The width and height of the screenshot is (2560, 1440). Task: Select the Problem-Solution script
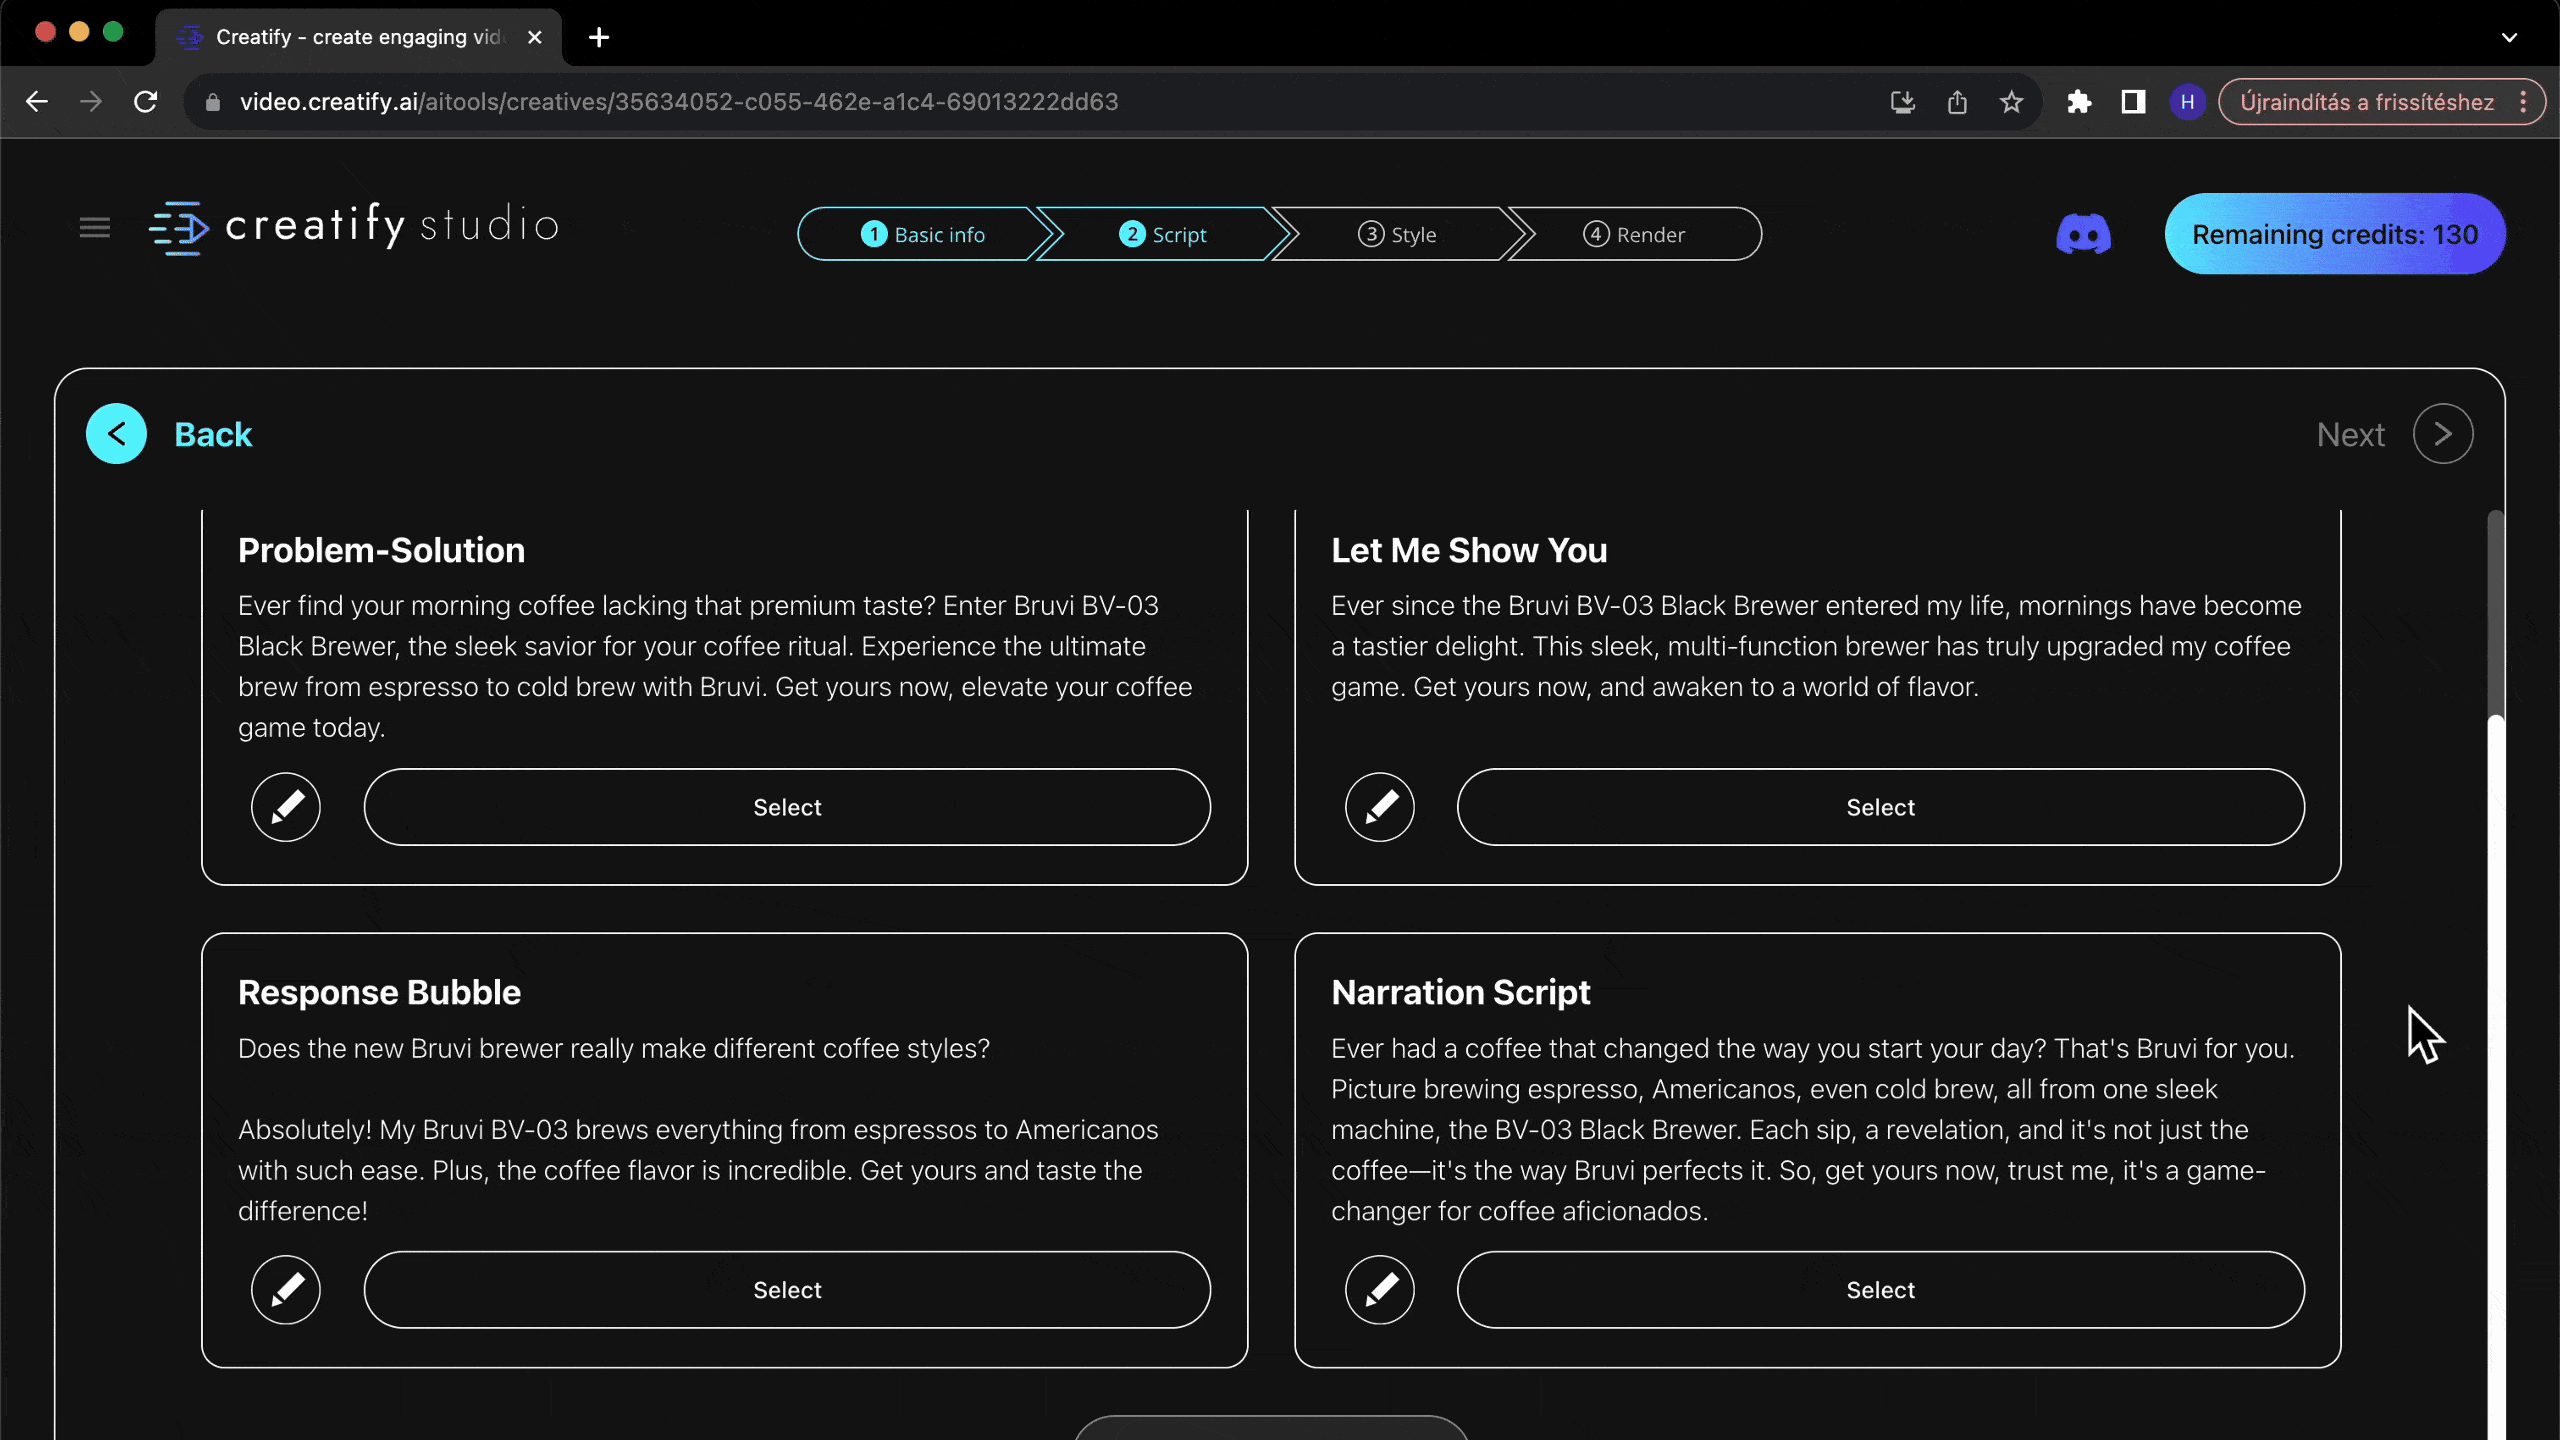(787, 807)
